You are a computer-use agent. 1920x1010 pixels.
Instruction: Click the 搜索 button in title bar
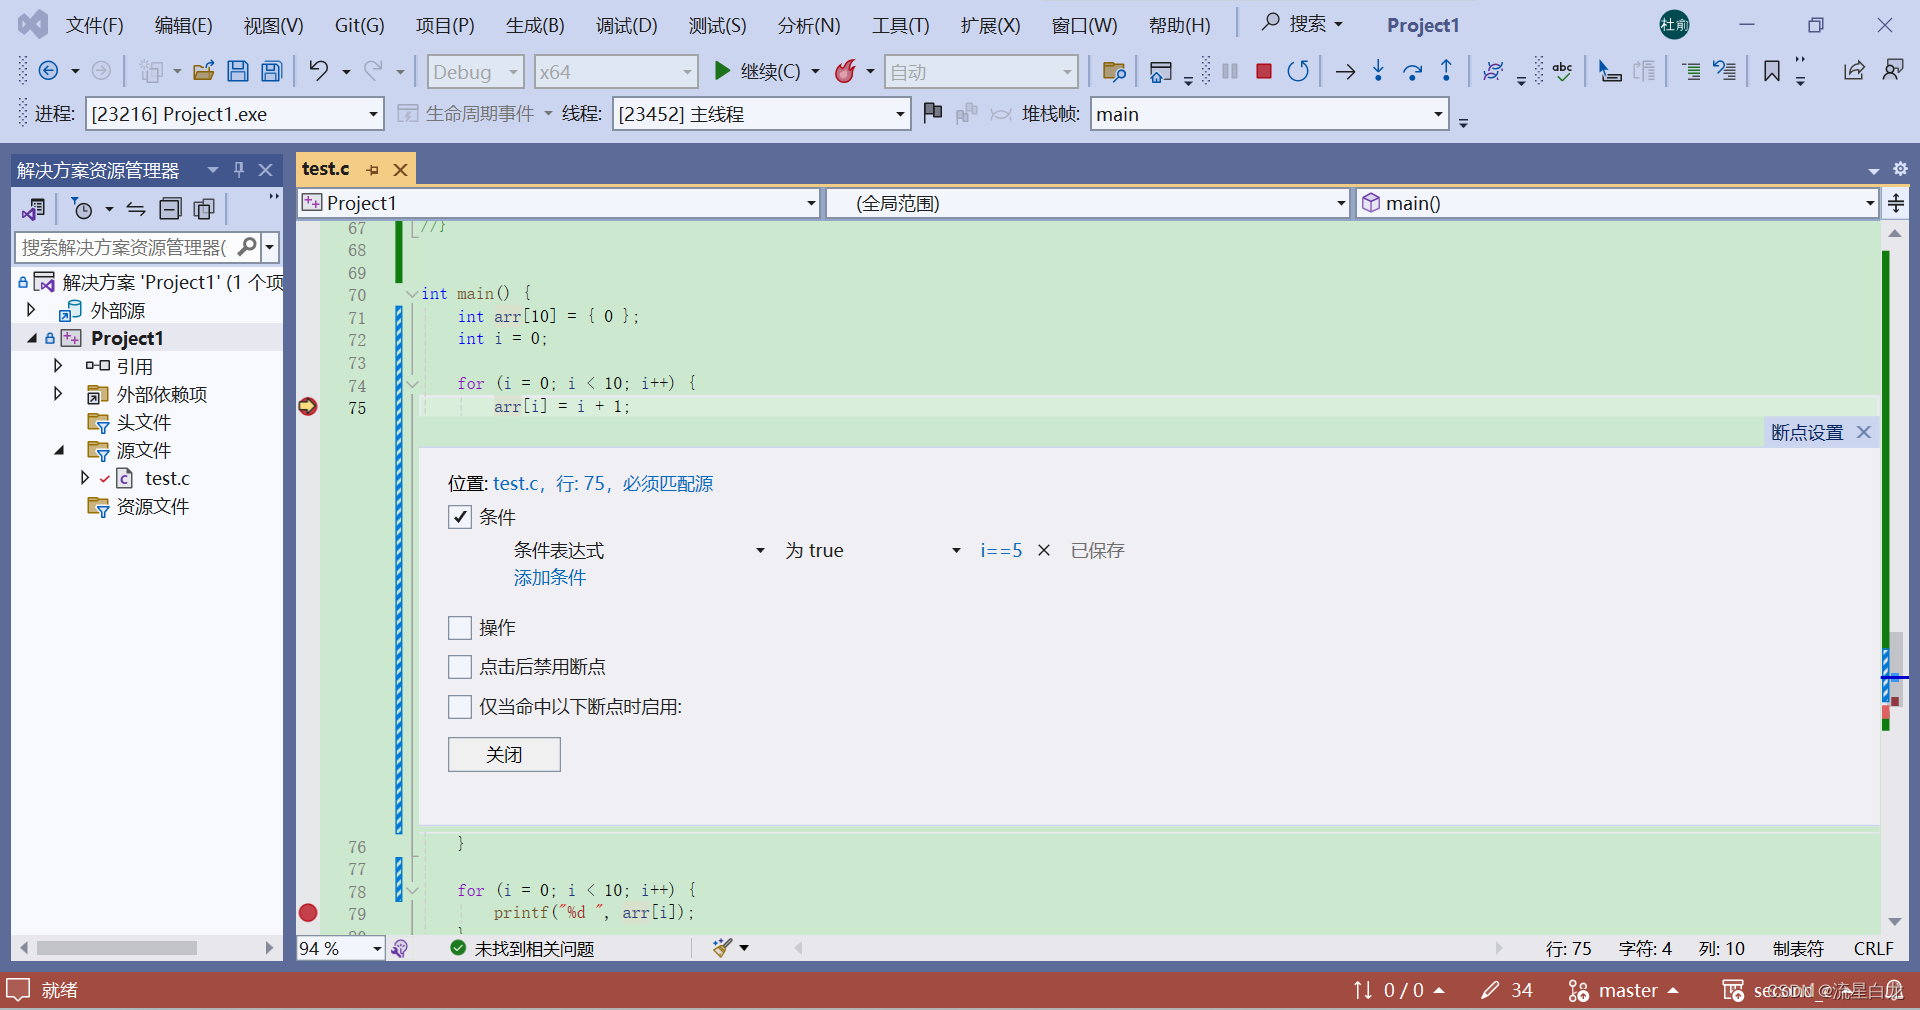[x=1301, y=24]
